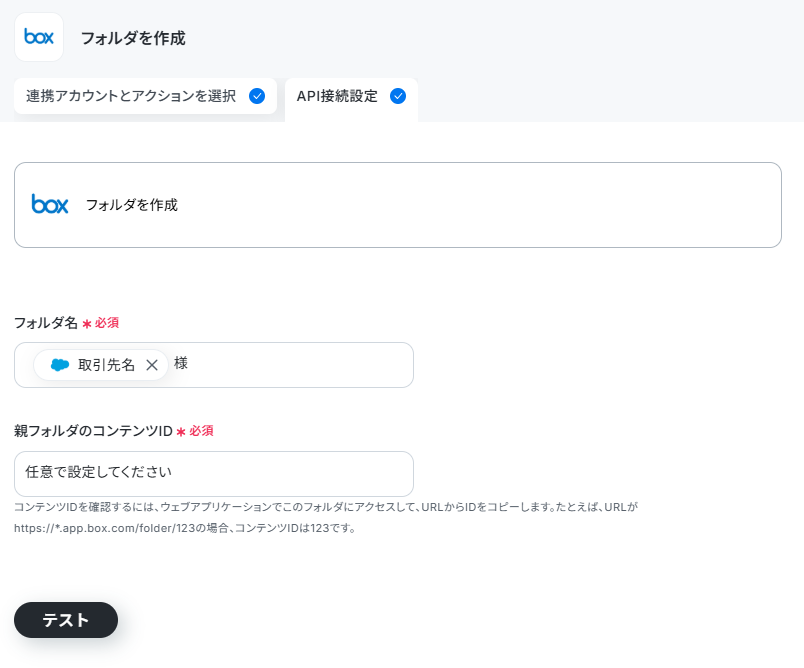Click the フォルダを作成 action card
The width and height of the screenshot is (804, 668).
pyautogui.click(x=398, y=205)
